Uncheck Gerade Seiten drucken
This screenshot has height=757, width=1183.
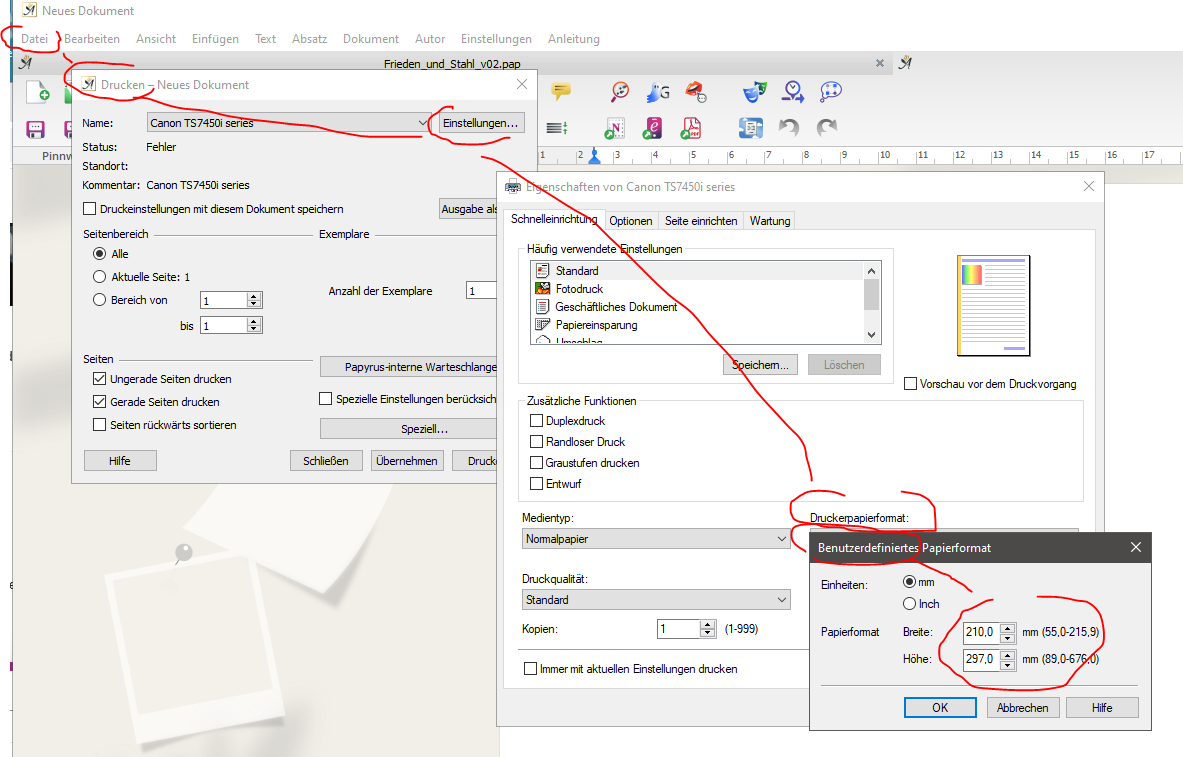click(100, 402)
